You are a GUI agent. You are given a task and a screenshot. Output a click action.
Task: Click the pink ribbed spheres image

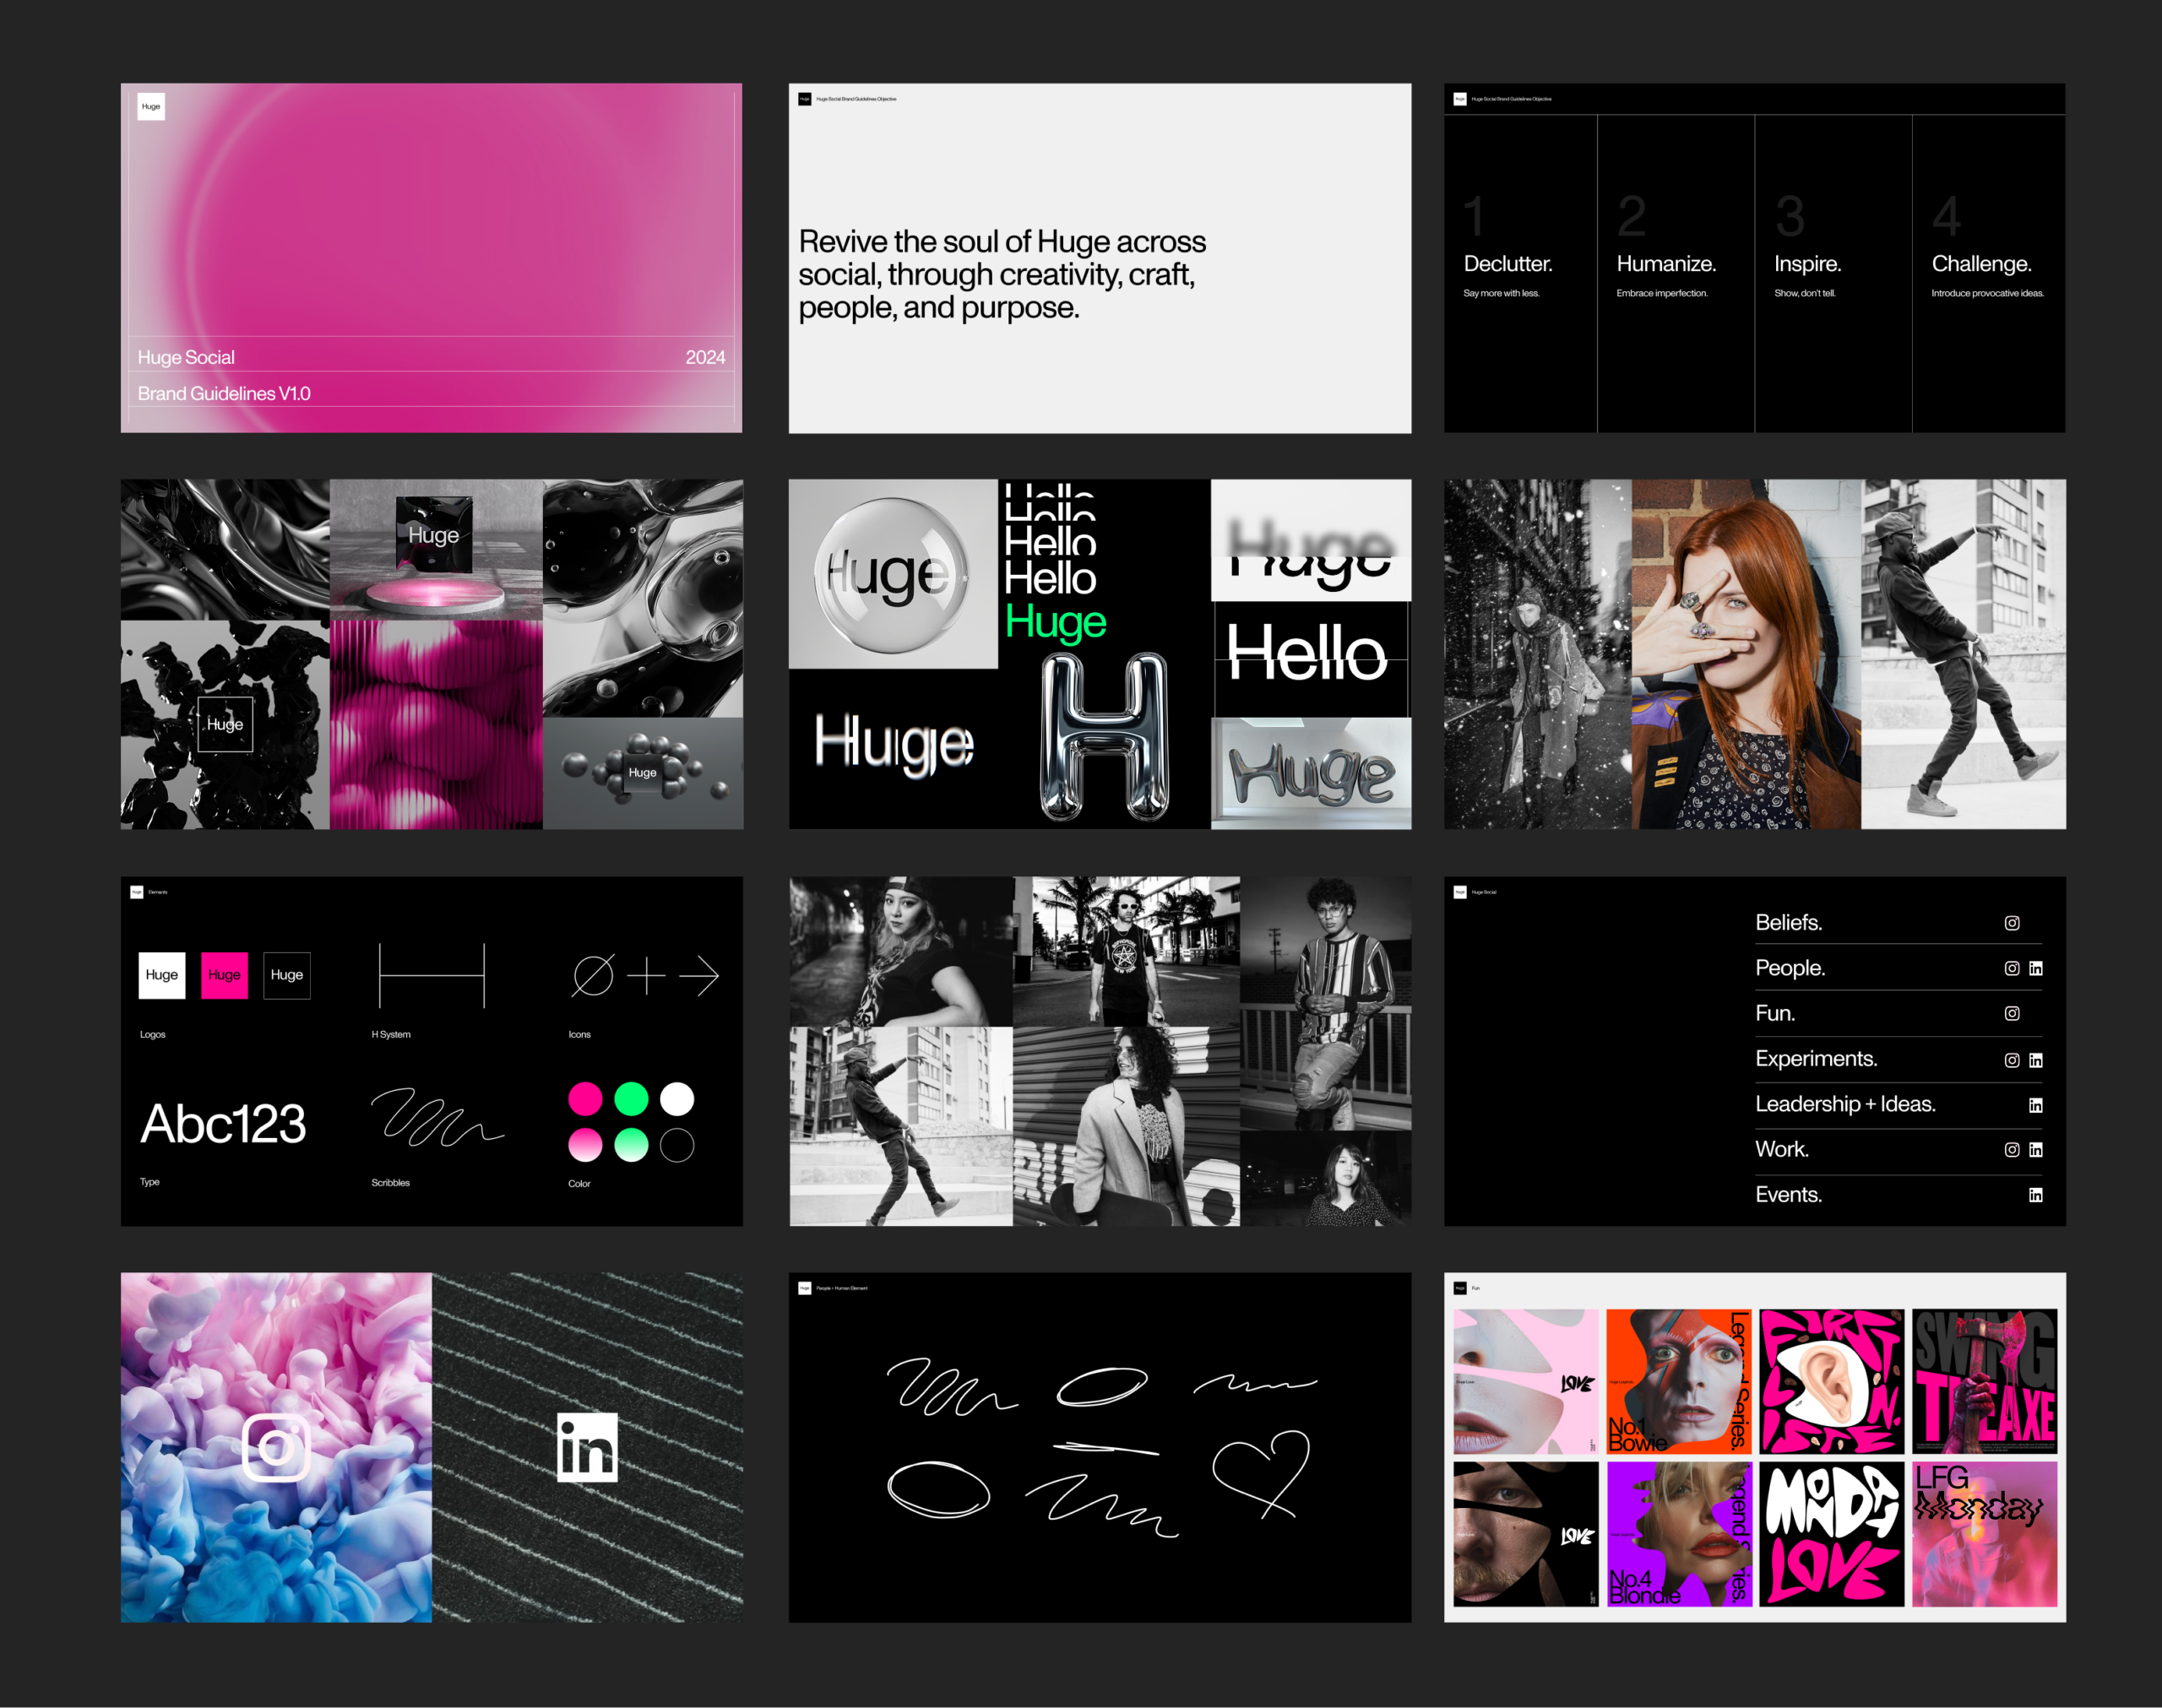tap(436, 724)
